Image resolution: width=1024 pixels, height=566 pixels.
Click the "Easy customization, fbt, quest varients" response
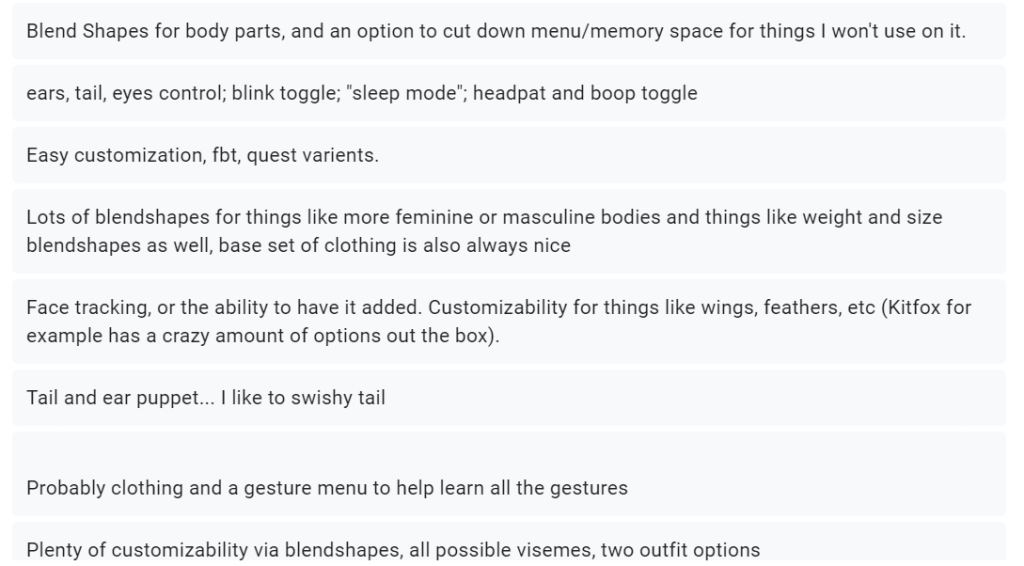202,155
